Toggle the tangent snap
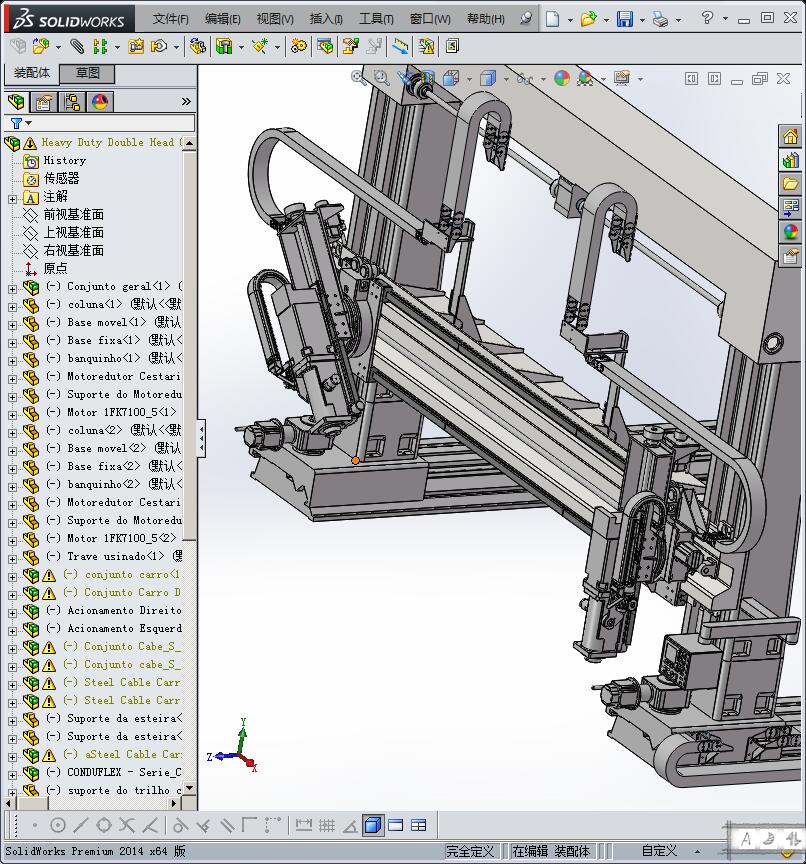Viewport: 806px width, 864px height. pyautogui.click(x=180, y=825)
